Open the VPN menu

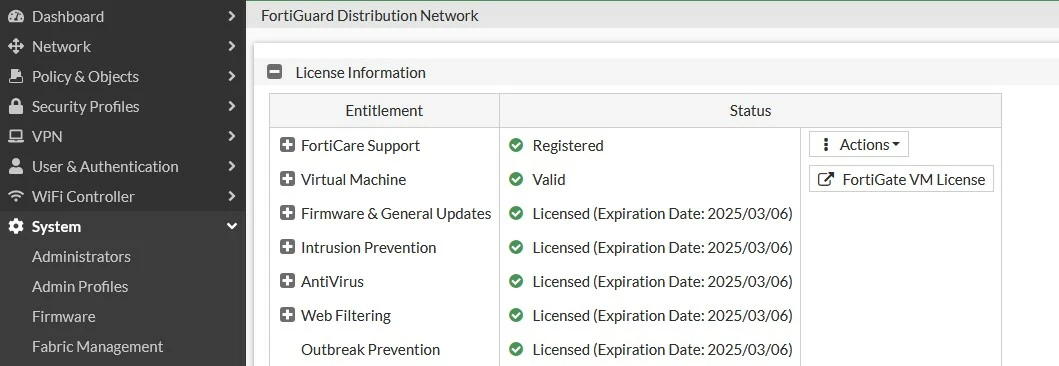tap(123, 136)
